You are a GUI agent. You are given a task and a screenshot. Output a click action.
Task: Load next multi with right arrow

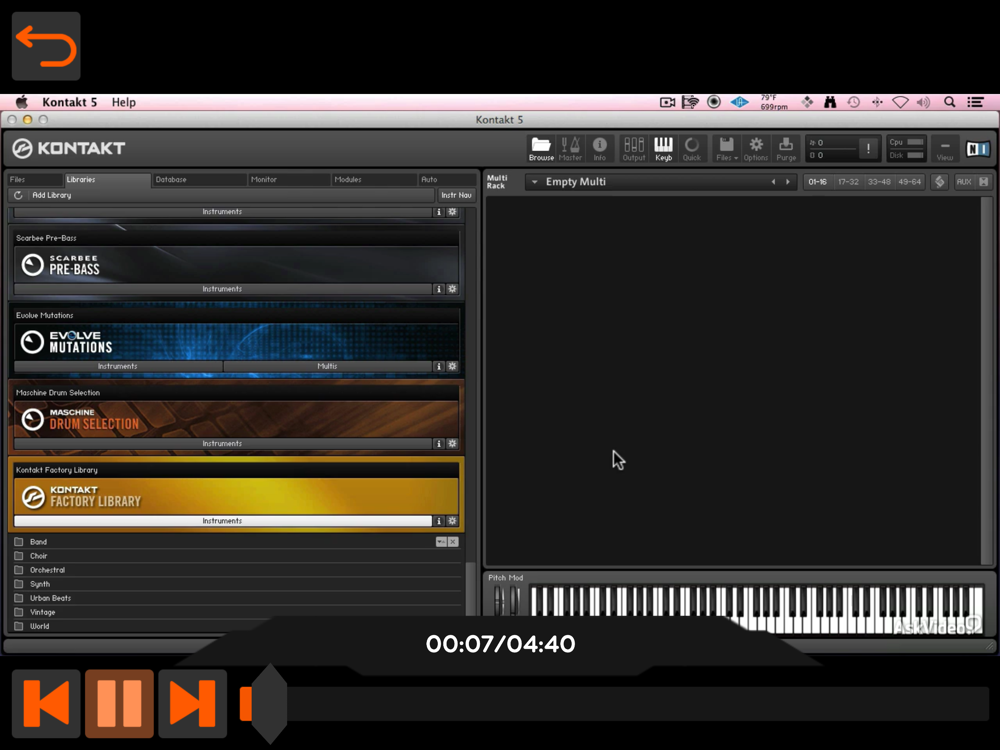click(x=788, y=182)
